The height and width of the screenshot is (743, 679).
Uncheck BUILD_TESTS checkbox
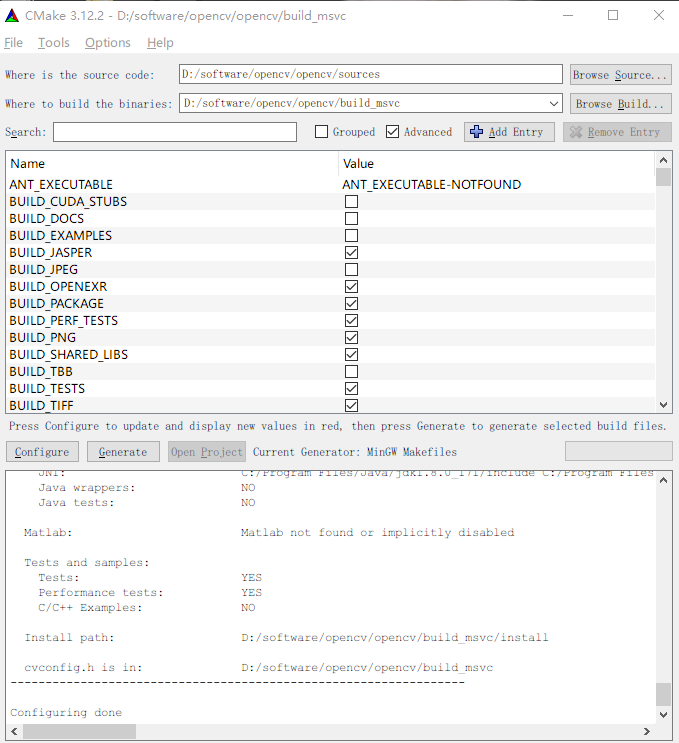pyautogui.click(x=351, y=389)
